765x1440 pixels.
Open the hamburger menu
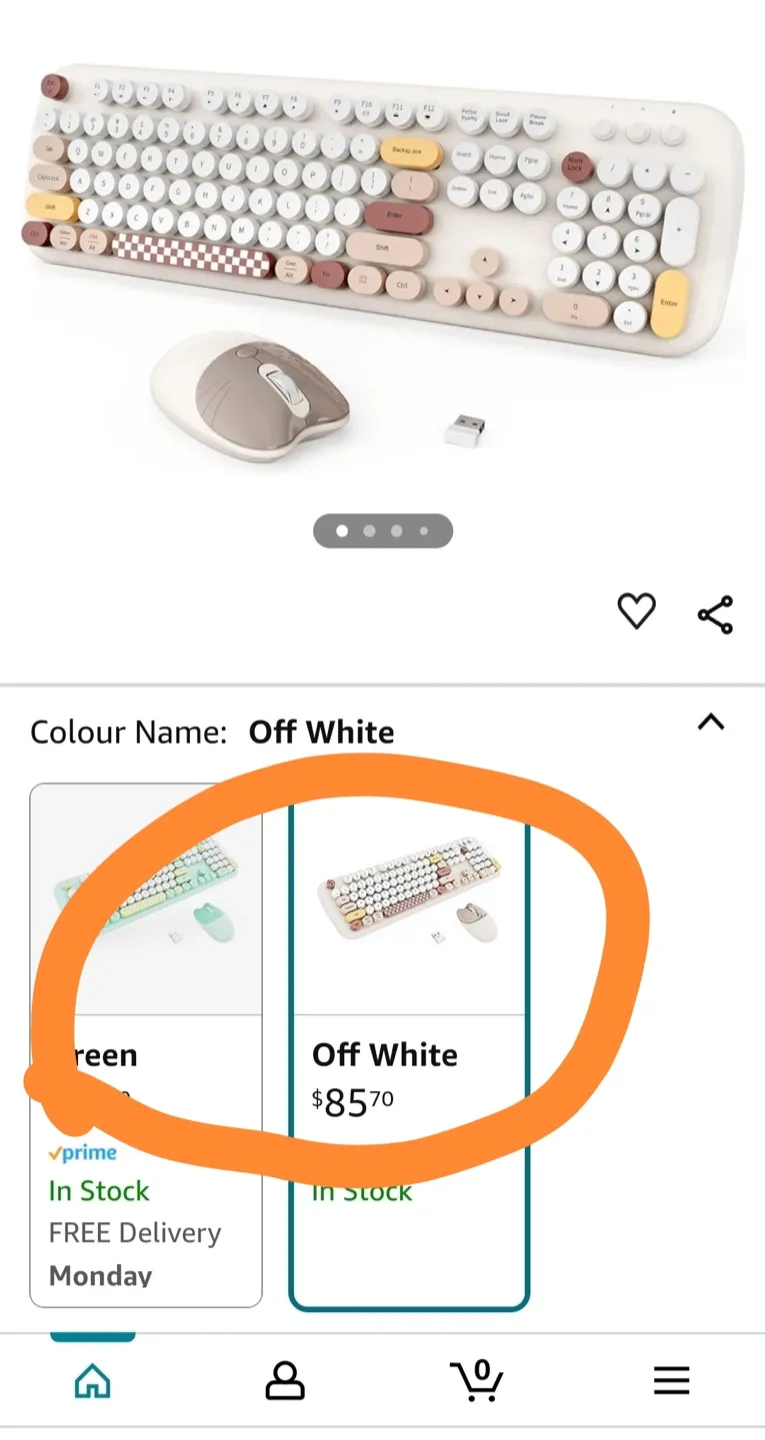pyautogui.click(x=671, y=1380)
